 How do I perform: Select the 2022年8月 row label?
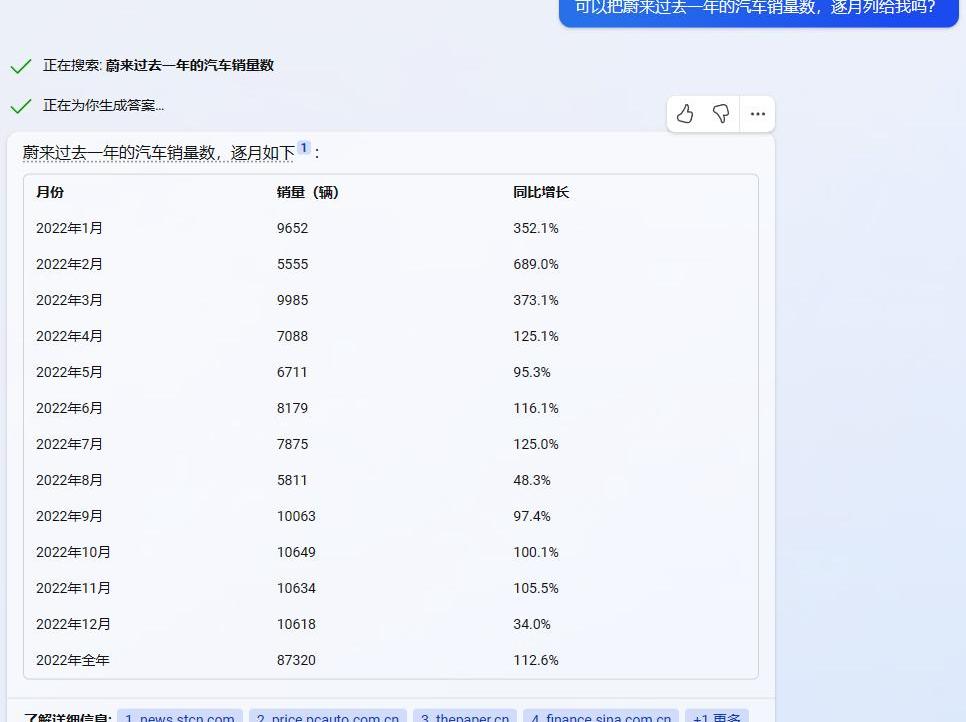pos(69,480)
